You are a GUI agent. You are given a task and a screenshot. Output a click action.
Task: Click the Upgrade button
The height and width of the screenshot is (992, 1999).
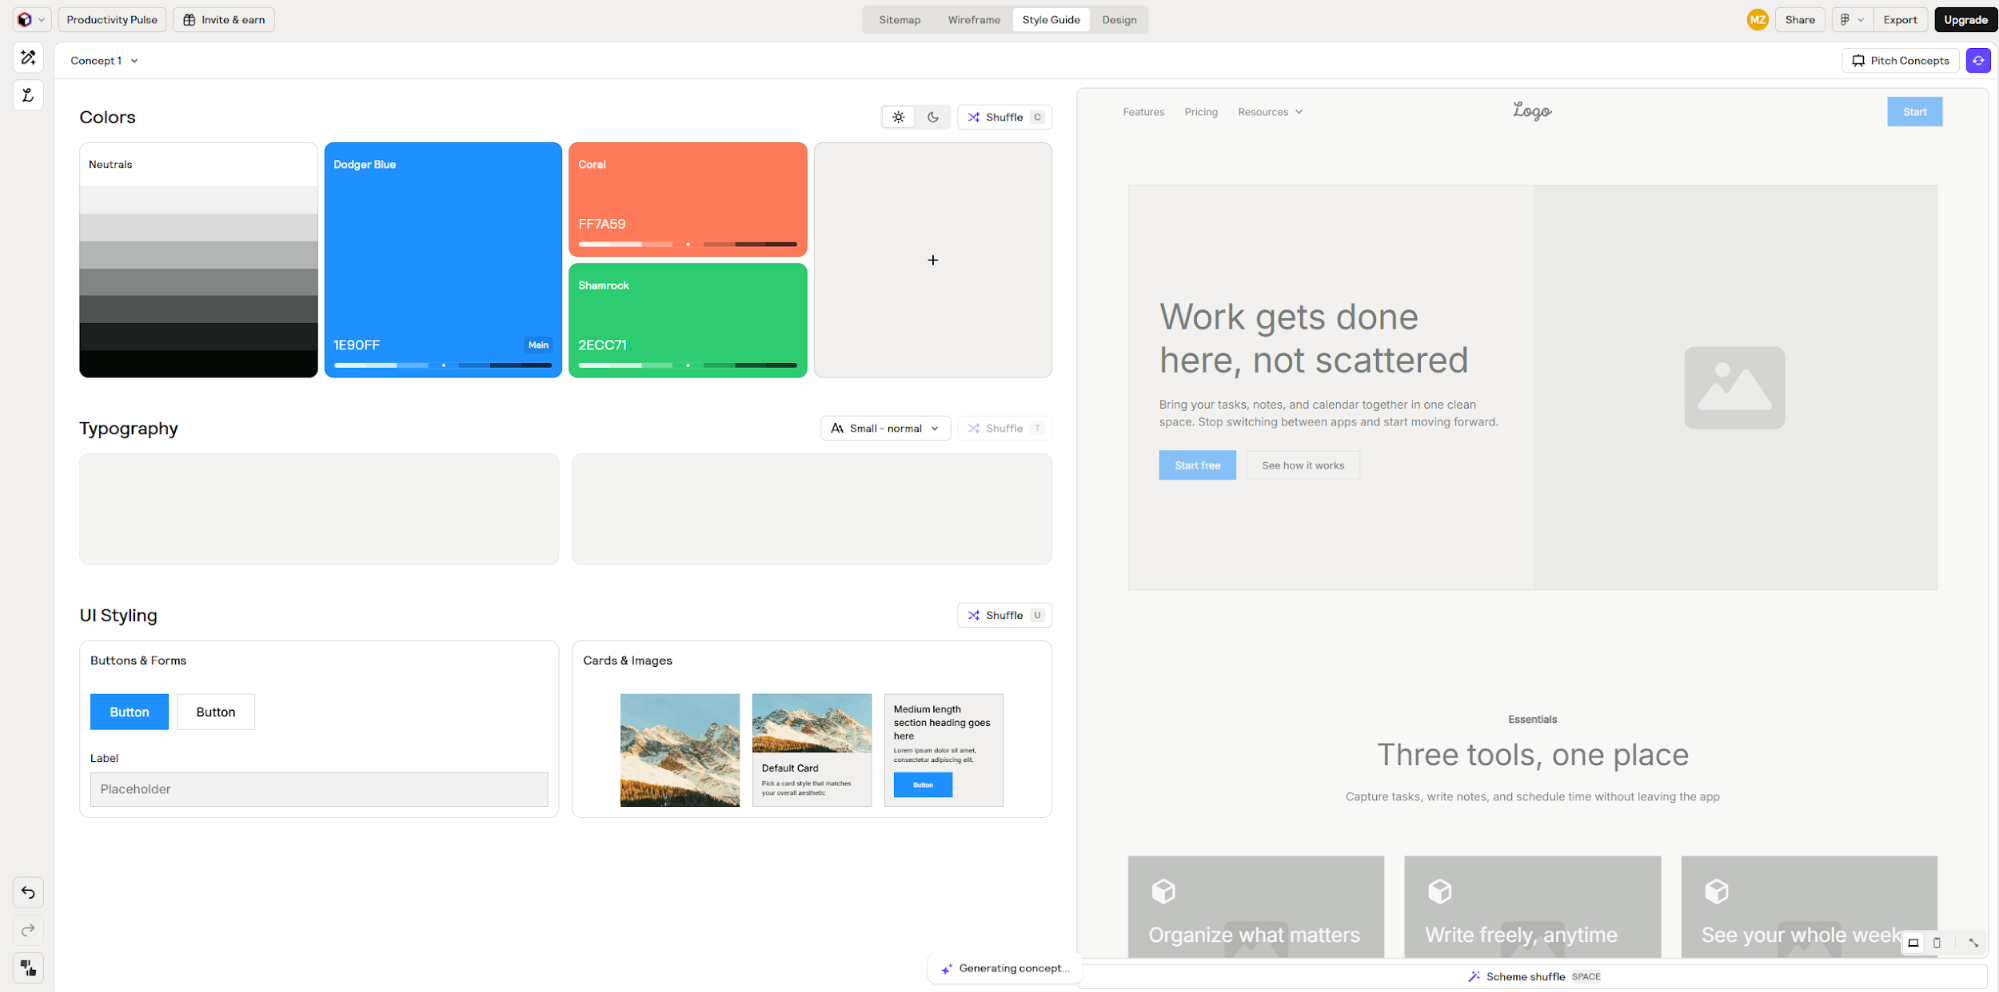click(1965, 19)
